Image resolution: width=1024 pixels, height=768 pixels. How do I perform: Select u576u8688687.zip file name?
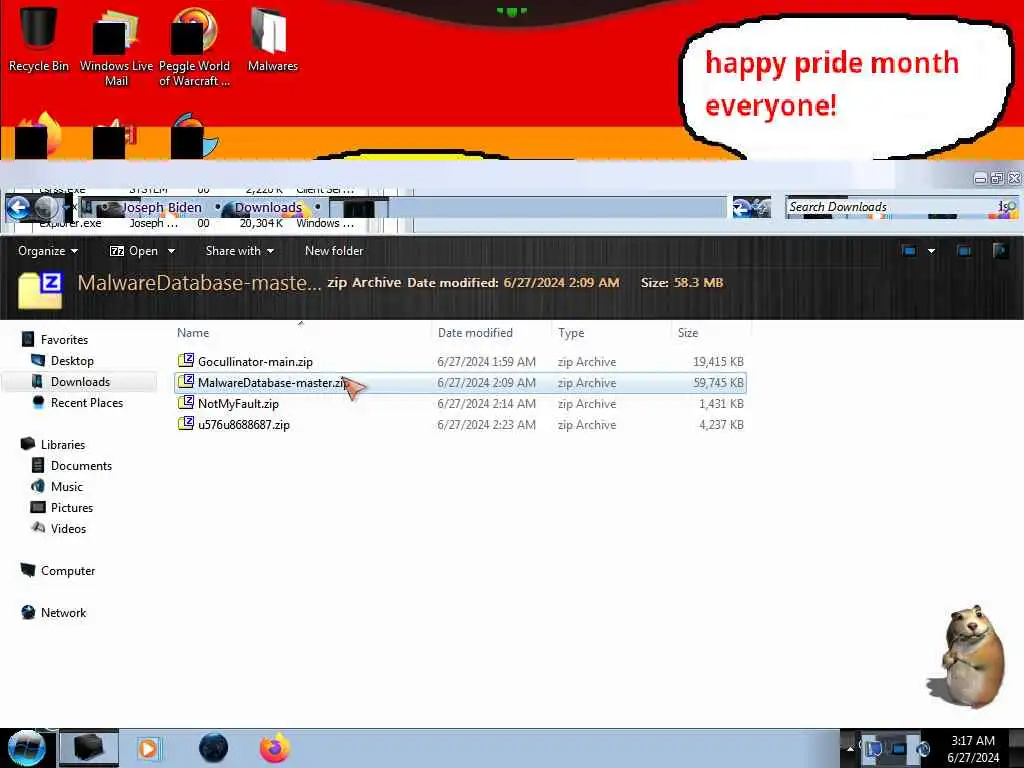pos(244,424)
